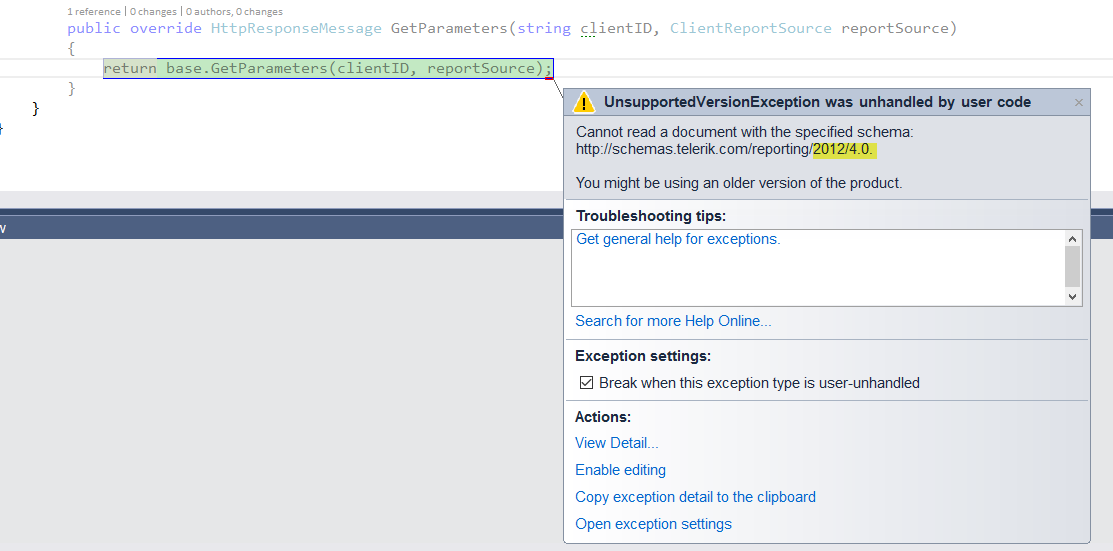
Task: Open the 'View Detail...' action
Action: pos(616,443)
